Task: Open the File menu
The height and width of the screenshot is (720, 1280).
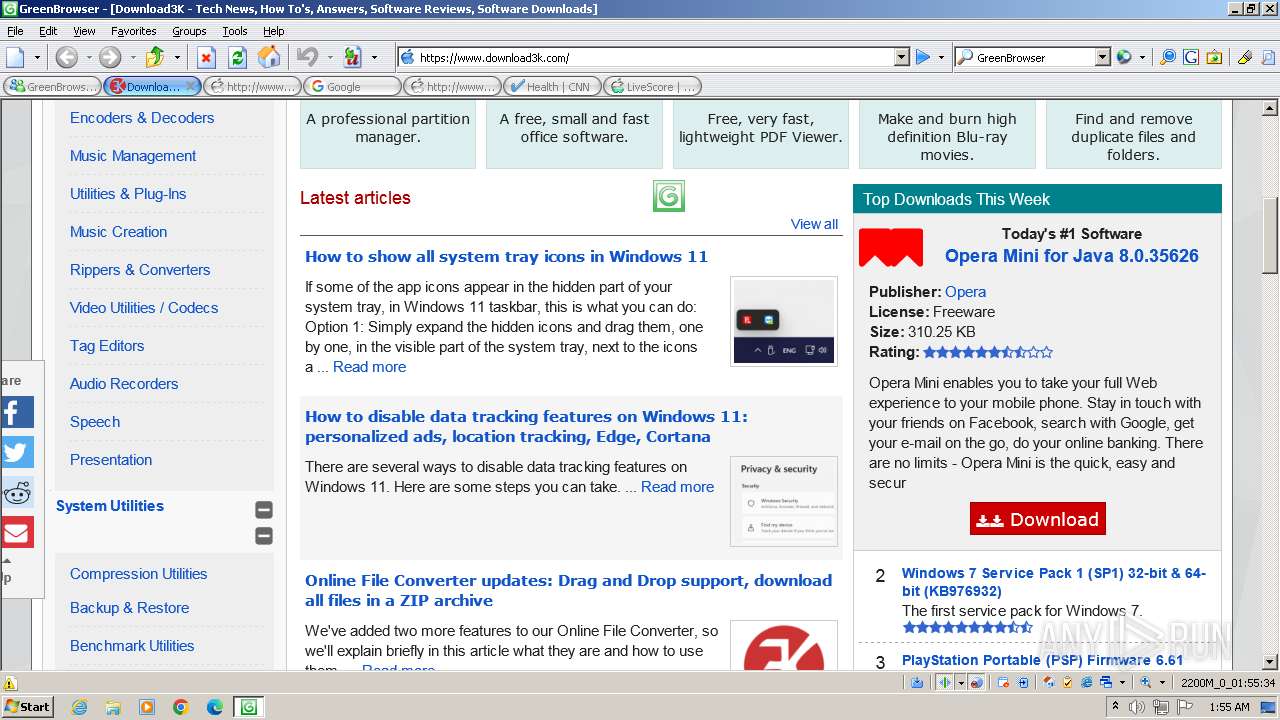Action: [x=15, y=31]
